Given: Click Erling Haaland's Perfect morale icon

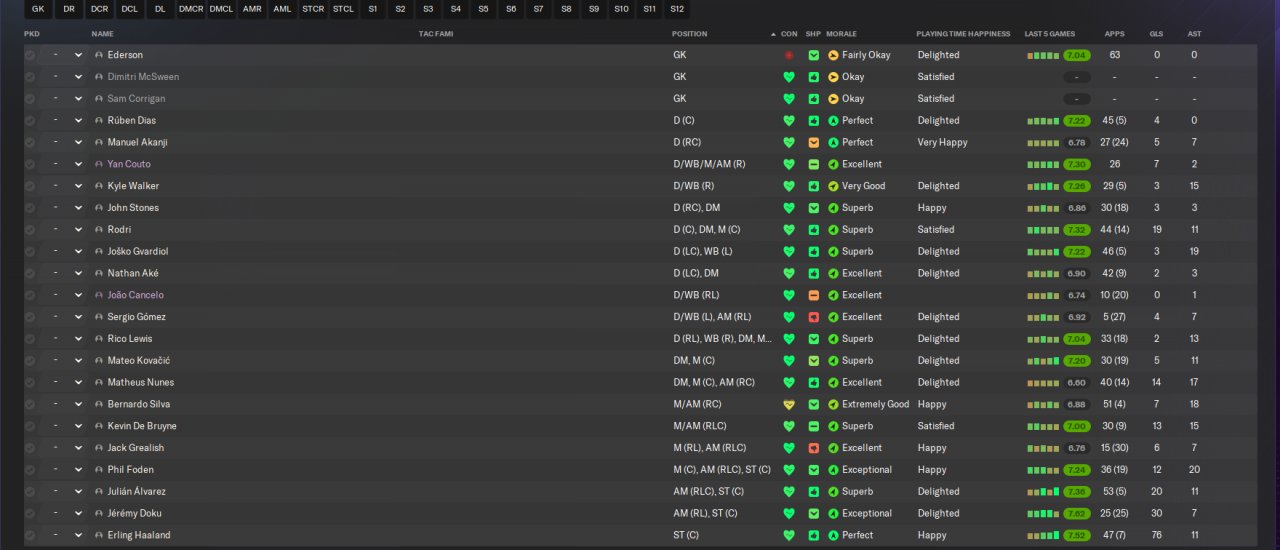Looking at the screenshot, I should (x=833, y=535).
